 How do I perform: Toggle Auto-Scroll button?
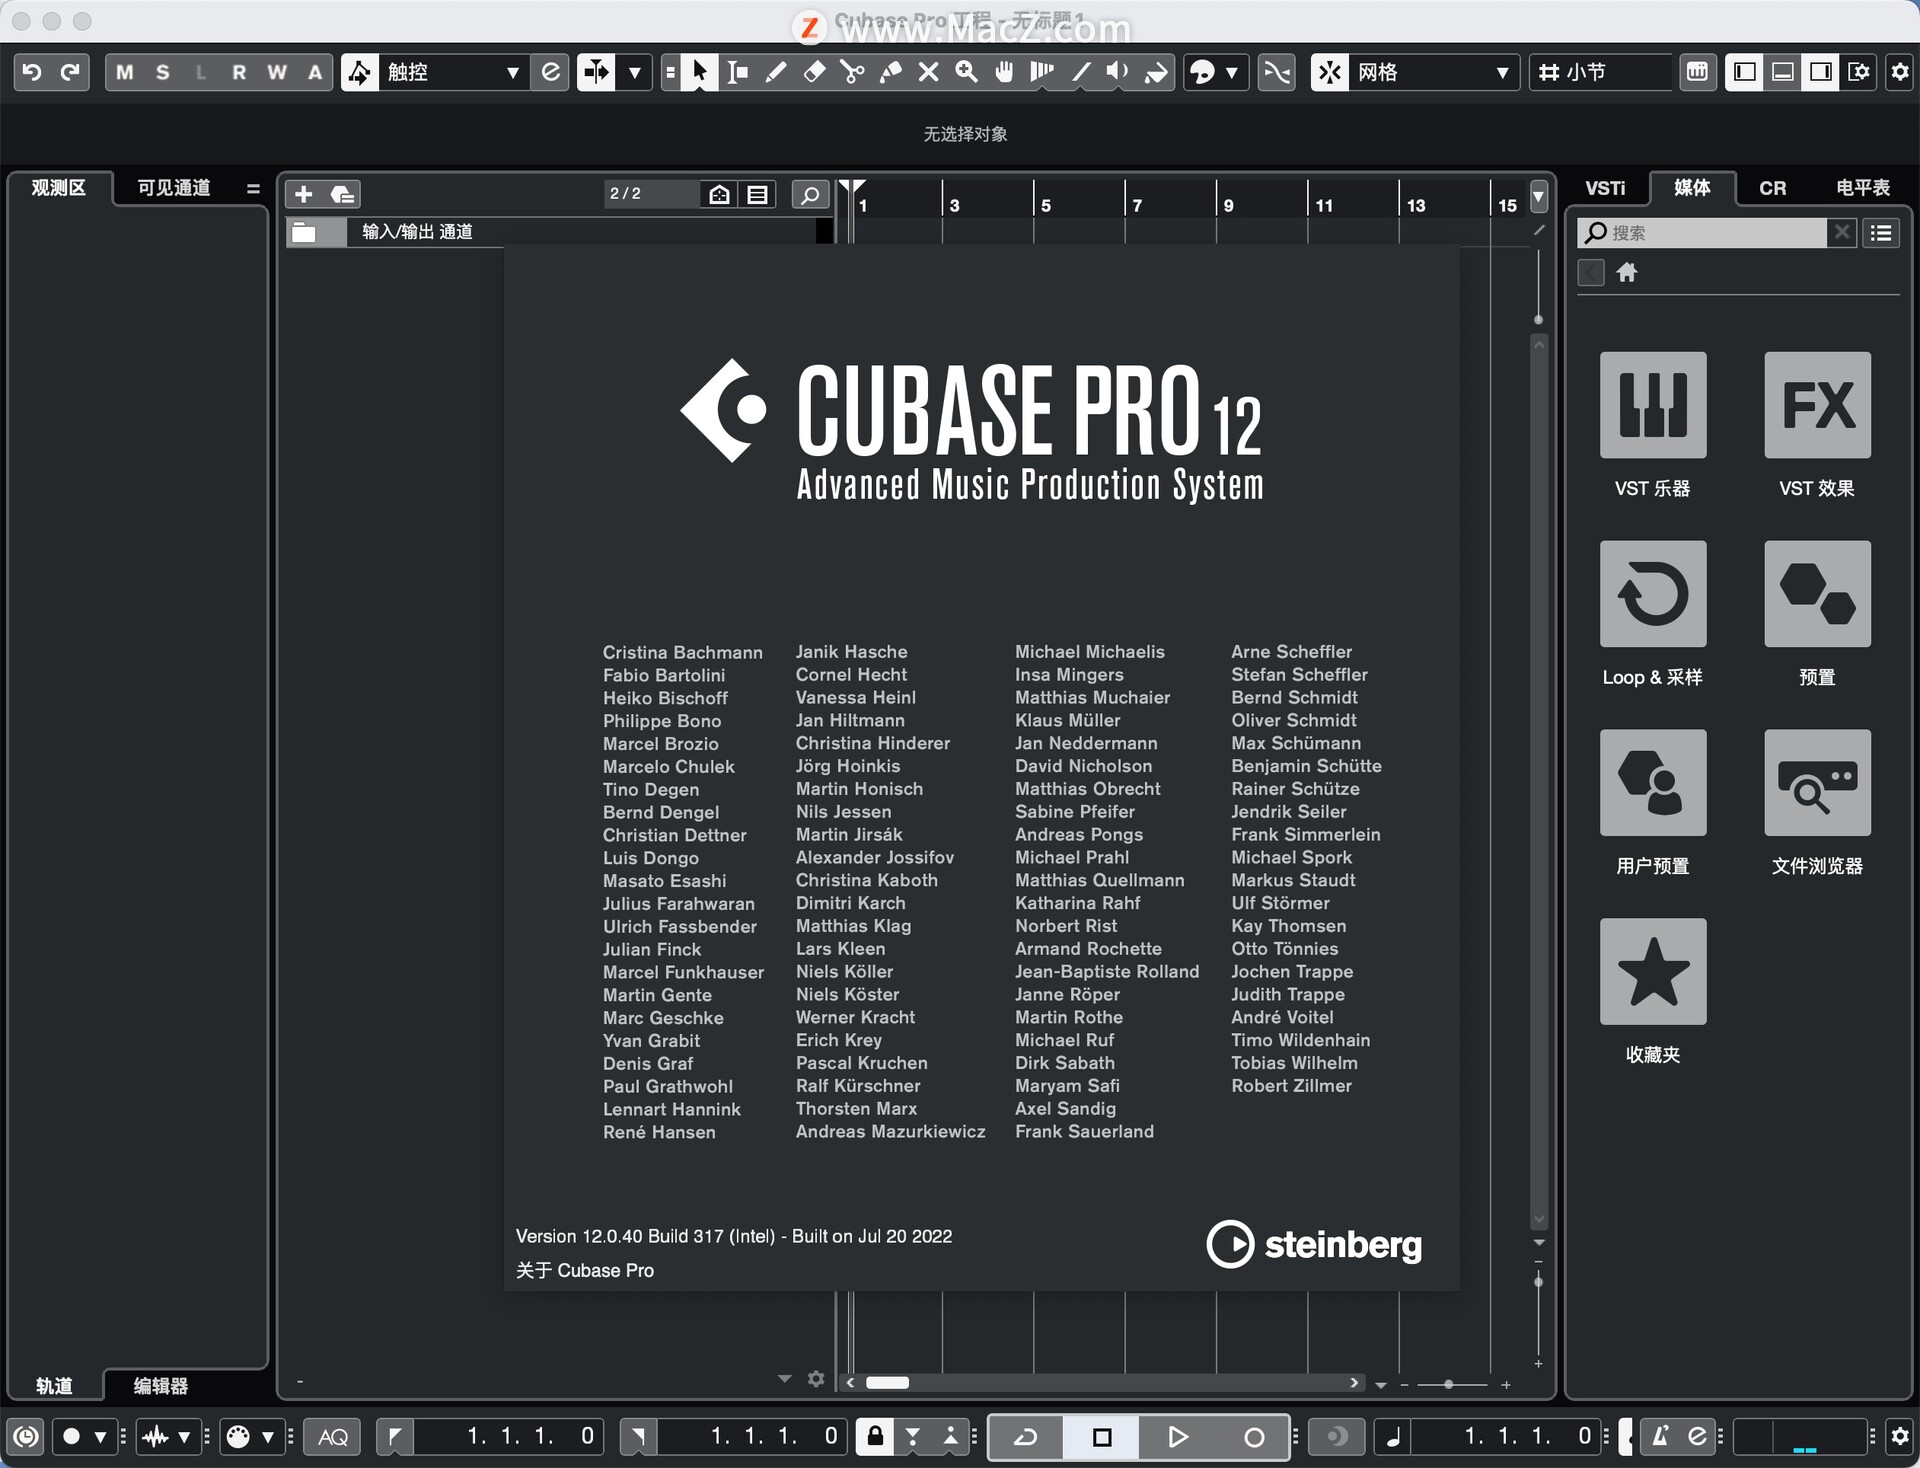pyautogui.click(x=596, y=72)
